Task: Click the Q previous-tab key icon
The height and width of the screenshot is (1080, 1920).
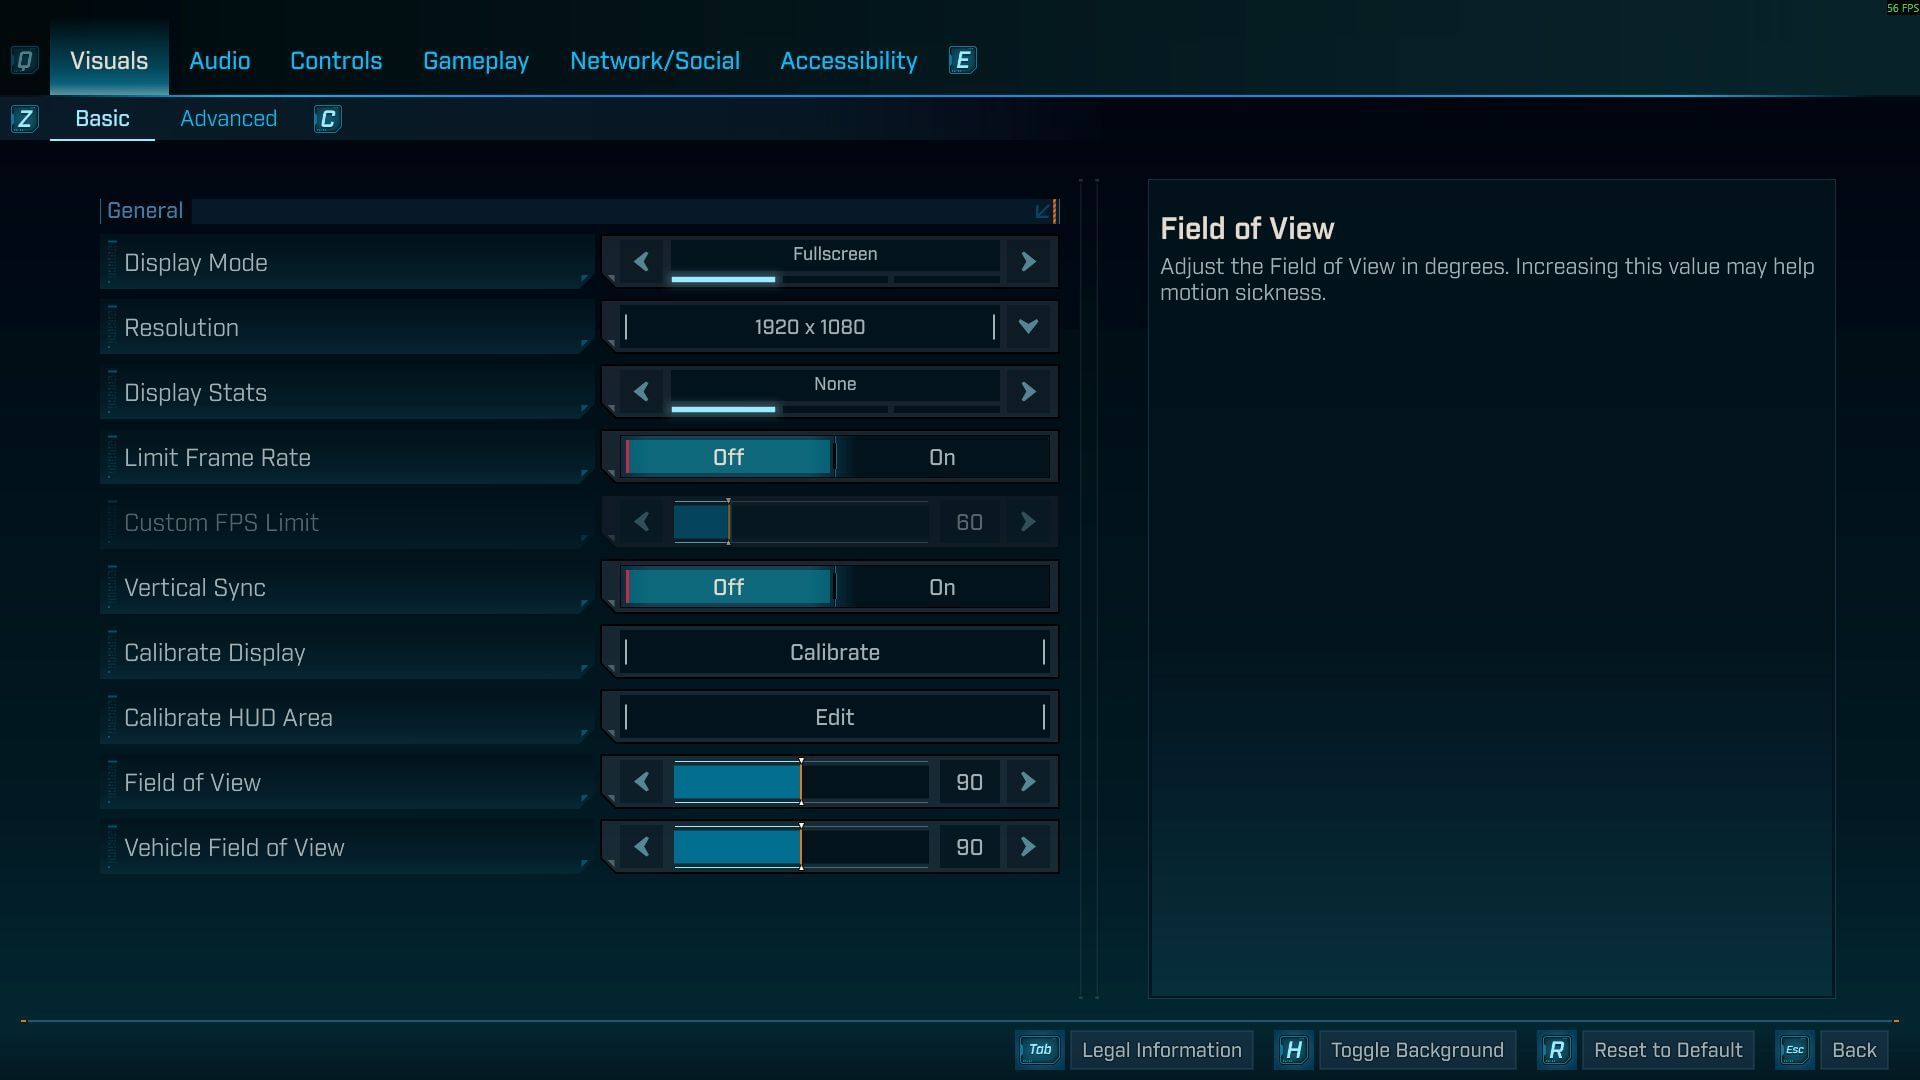Action: [x=24, y=61]
